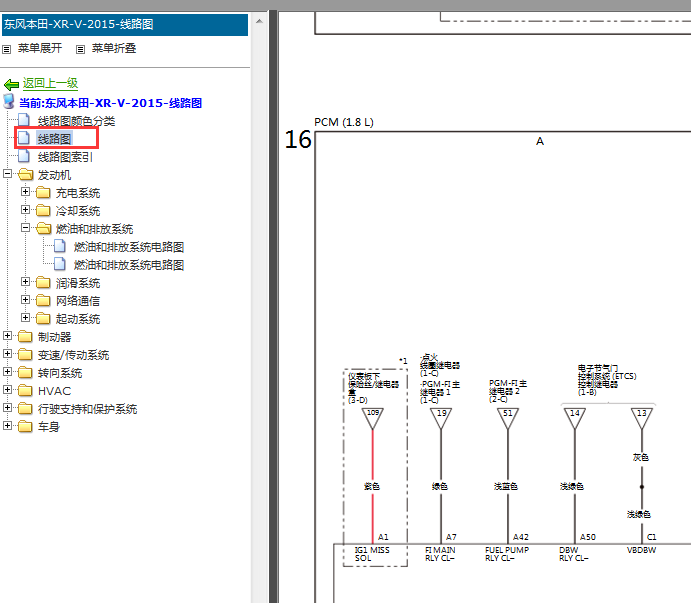Click page icon of 线路图索引

point(24,156)
